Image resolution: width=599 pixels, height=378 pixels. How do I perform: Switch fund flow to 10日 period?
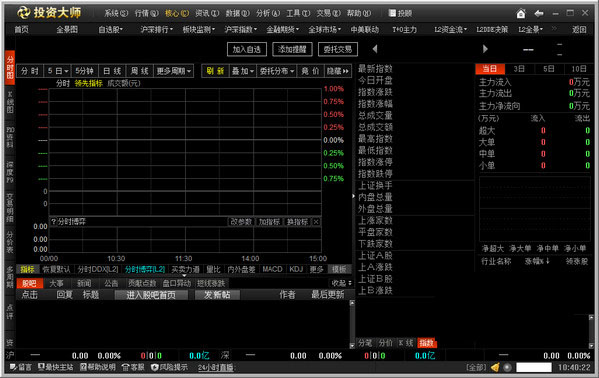tap(579, 69)
